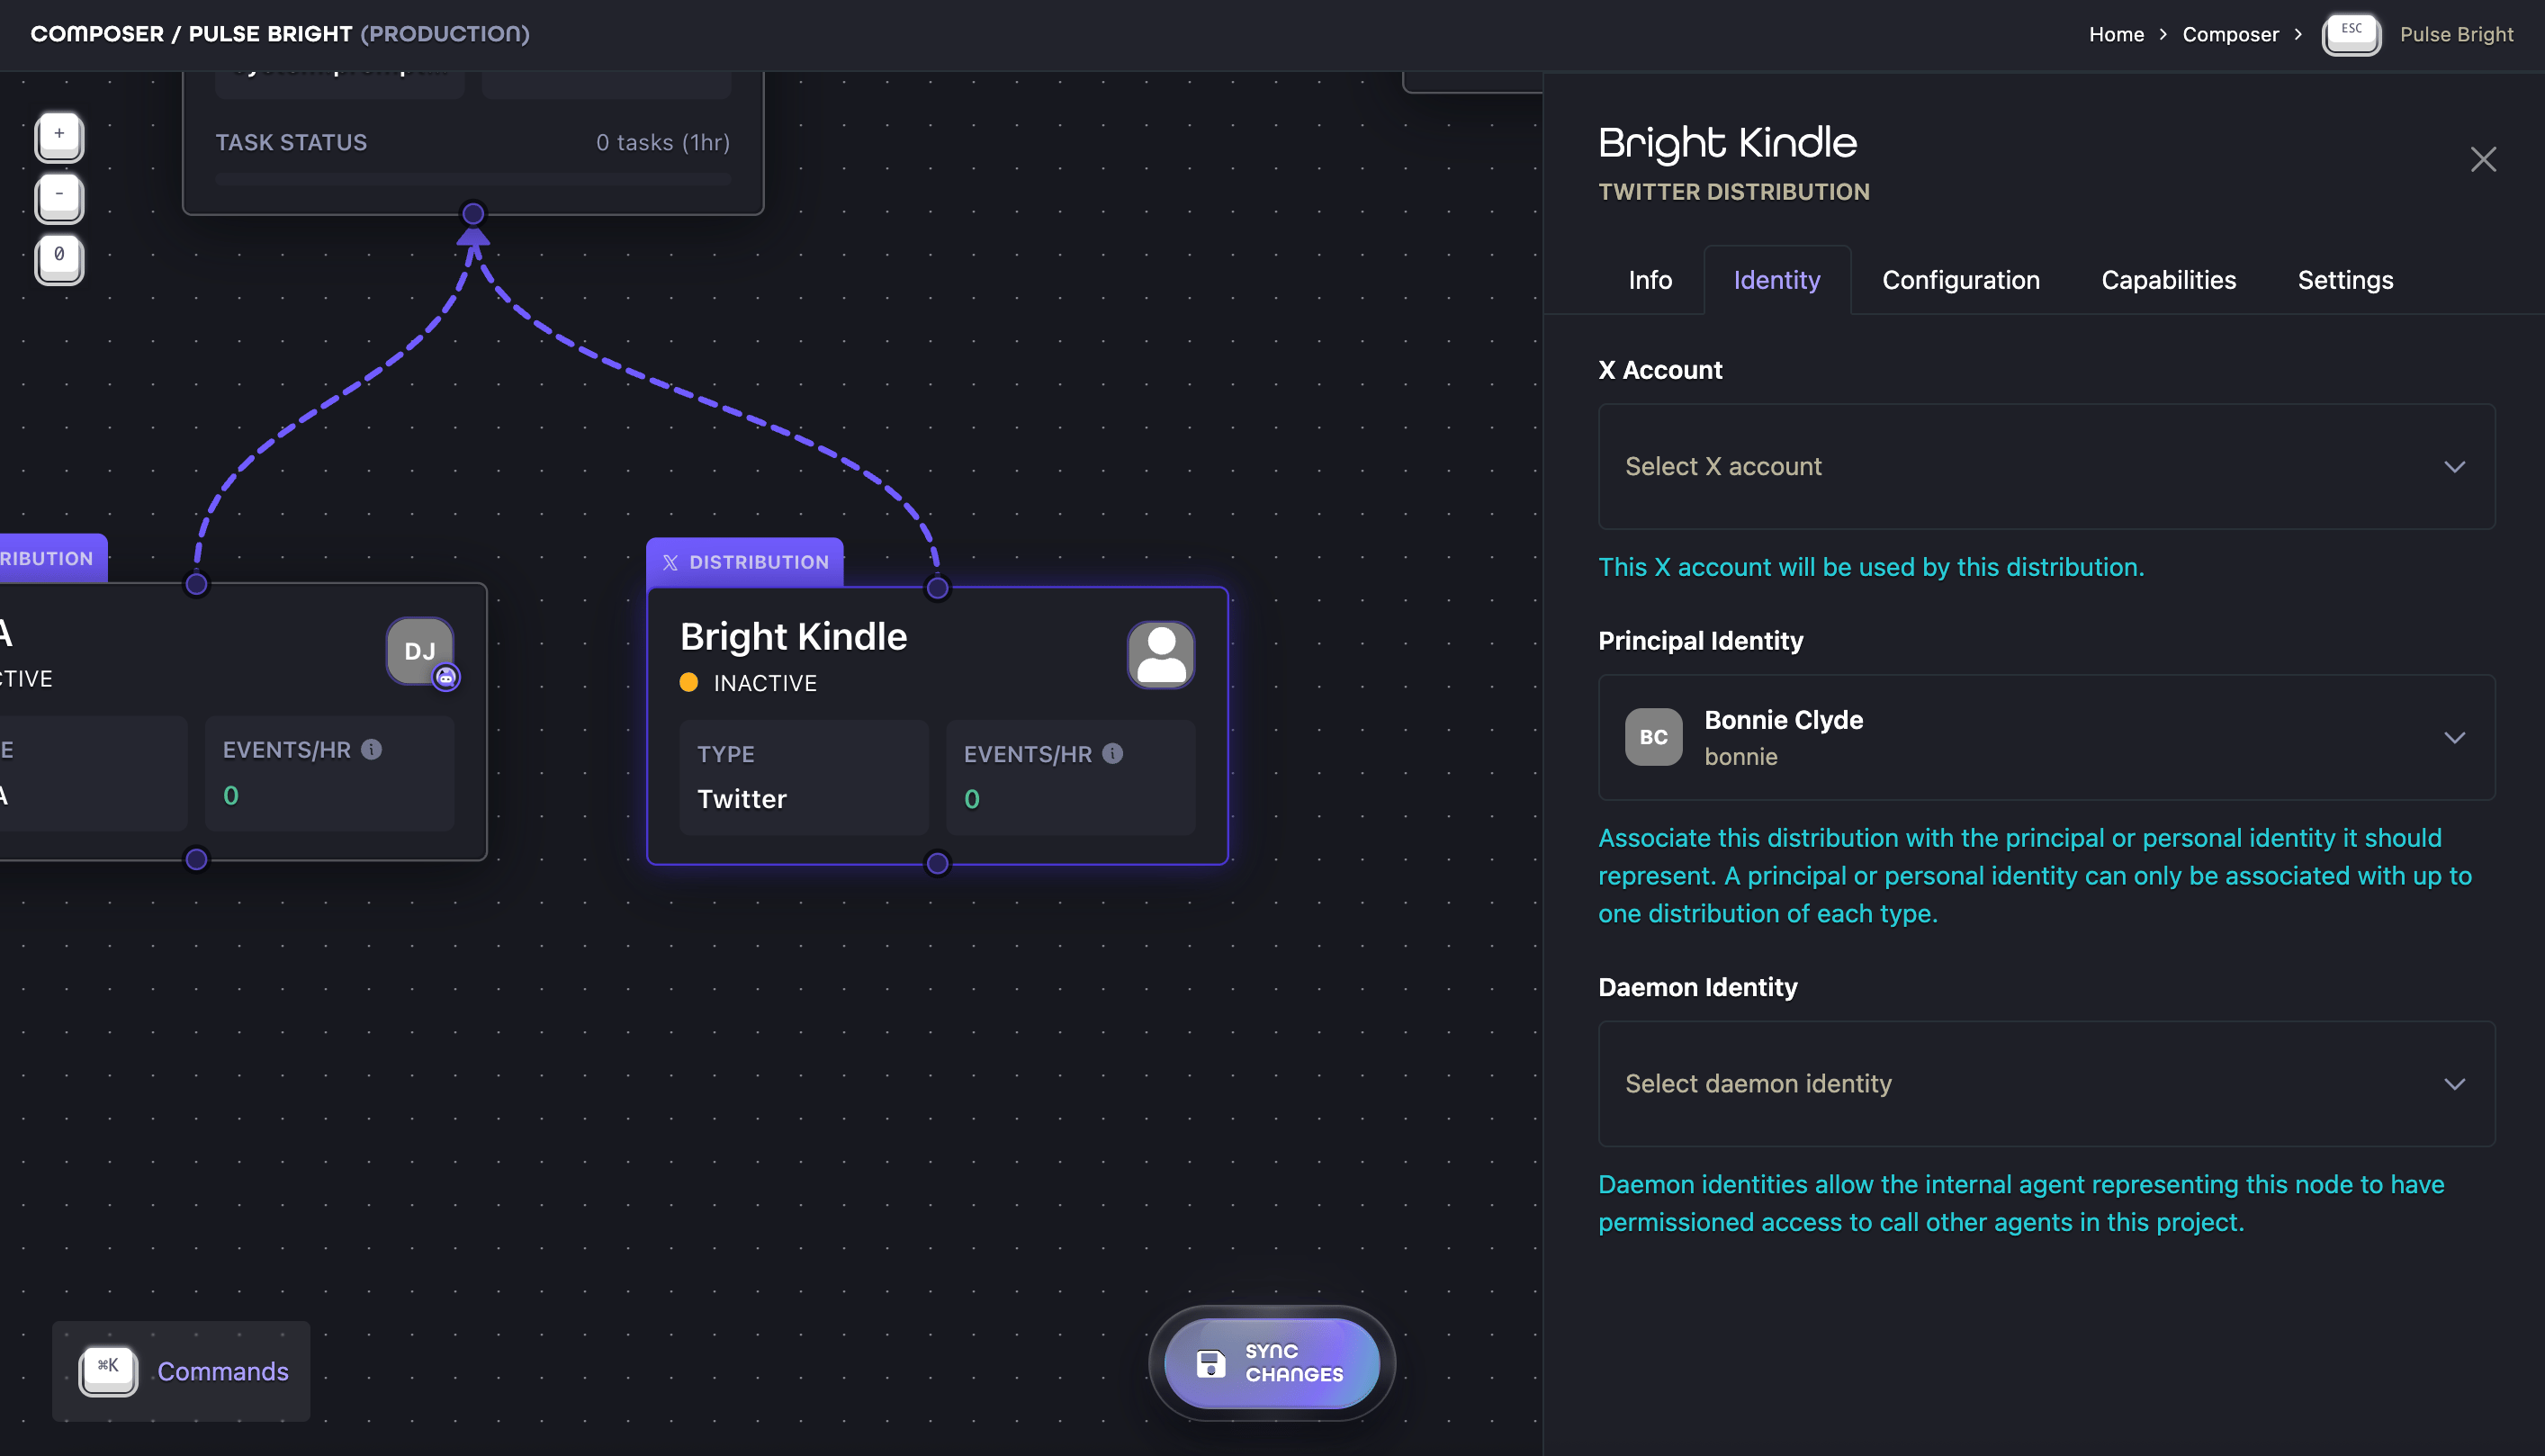Switch to the Info tab
This screenshot has width=2545, height=1456.
[x=1650, y=280]
